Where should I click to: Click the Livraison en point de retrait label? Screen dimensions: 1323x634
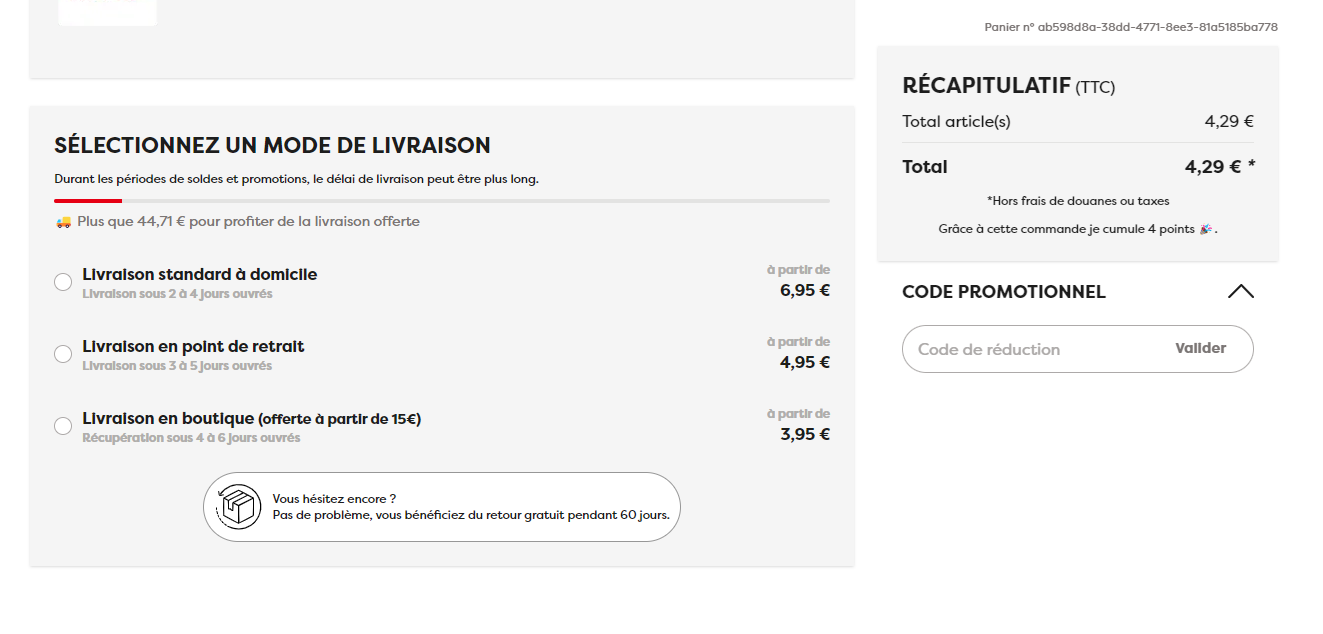click(193, 346)
